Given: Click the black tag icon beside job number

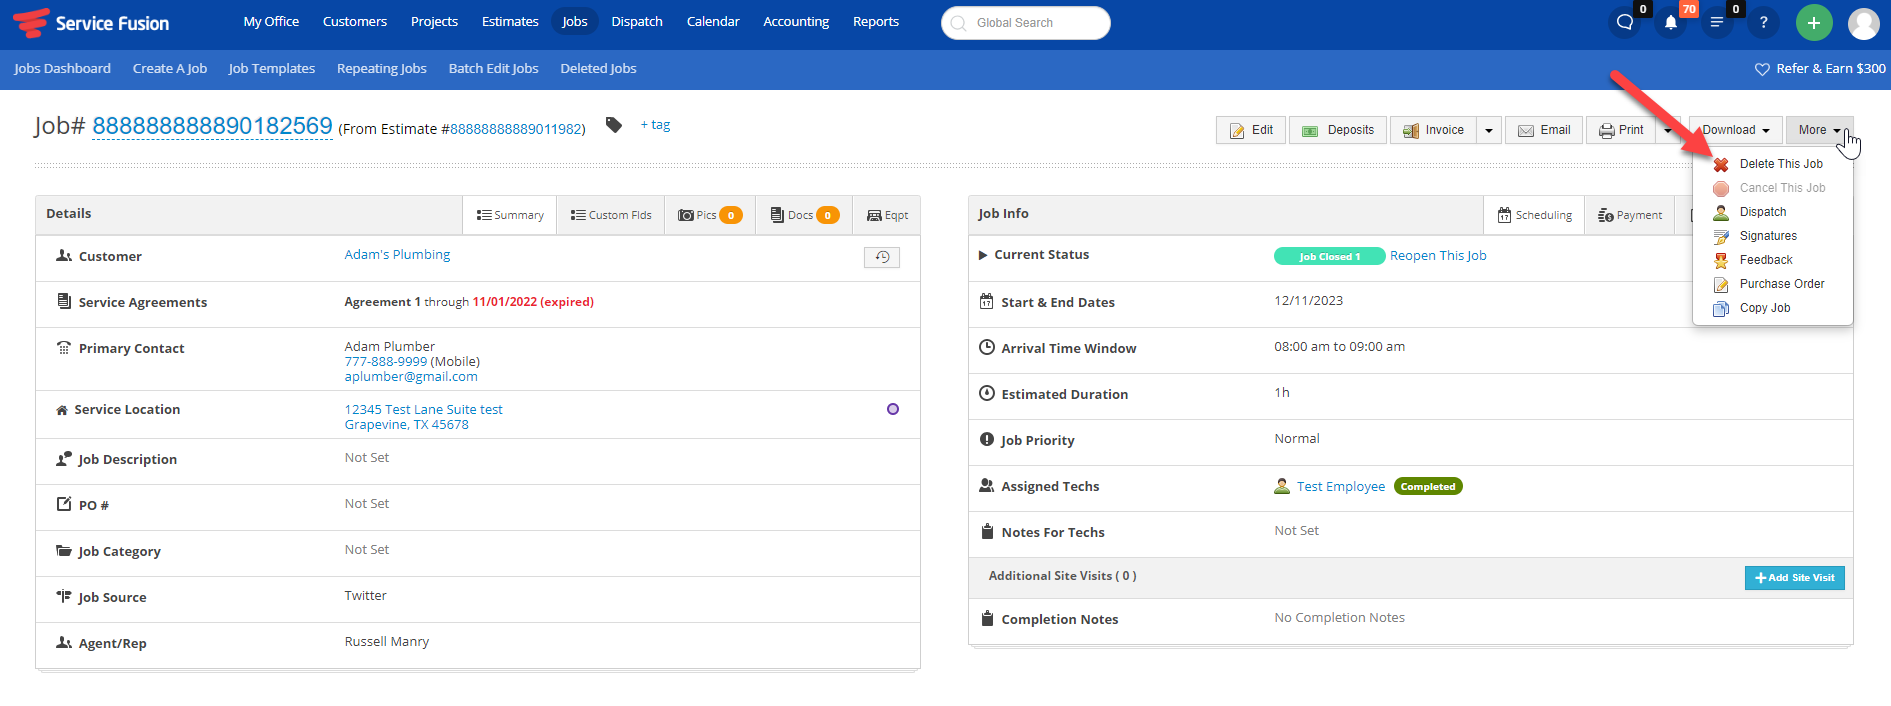Looking at the screenshot, I should coord(614,125).
